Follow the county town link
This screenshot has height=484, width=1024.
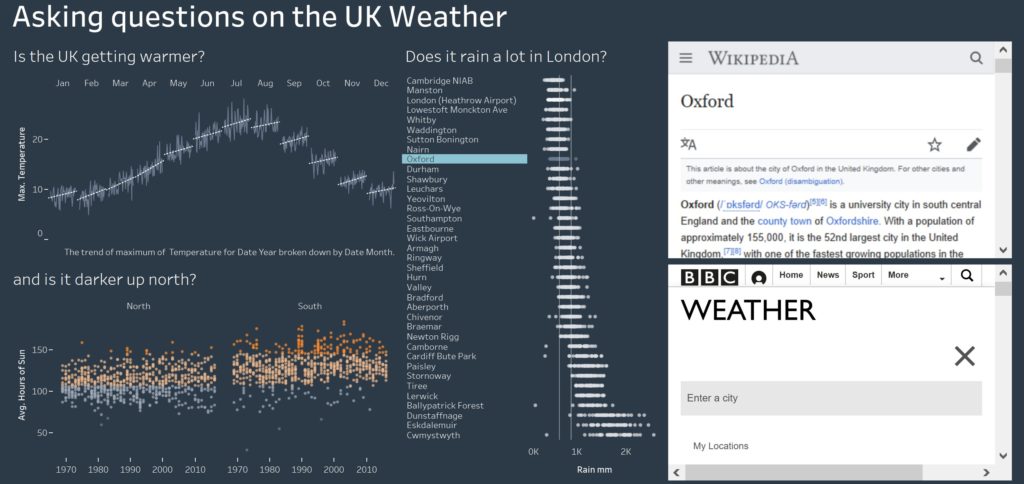point(784,221)
